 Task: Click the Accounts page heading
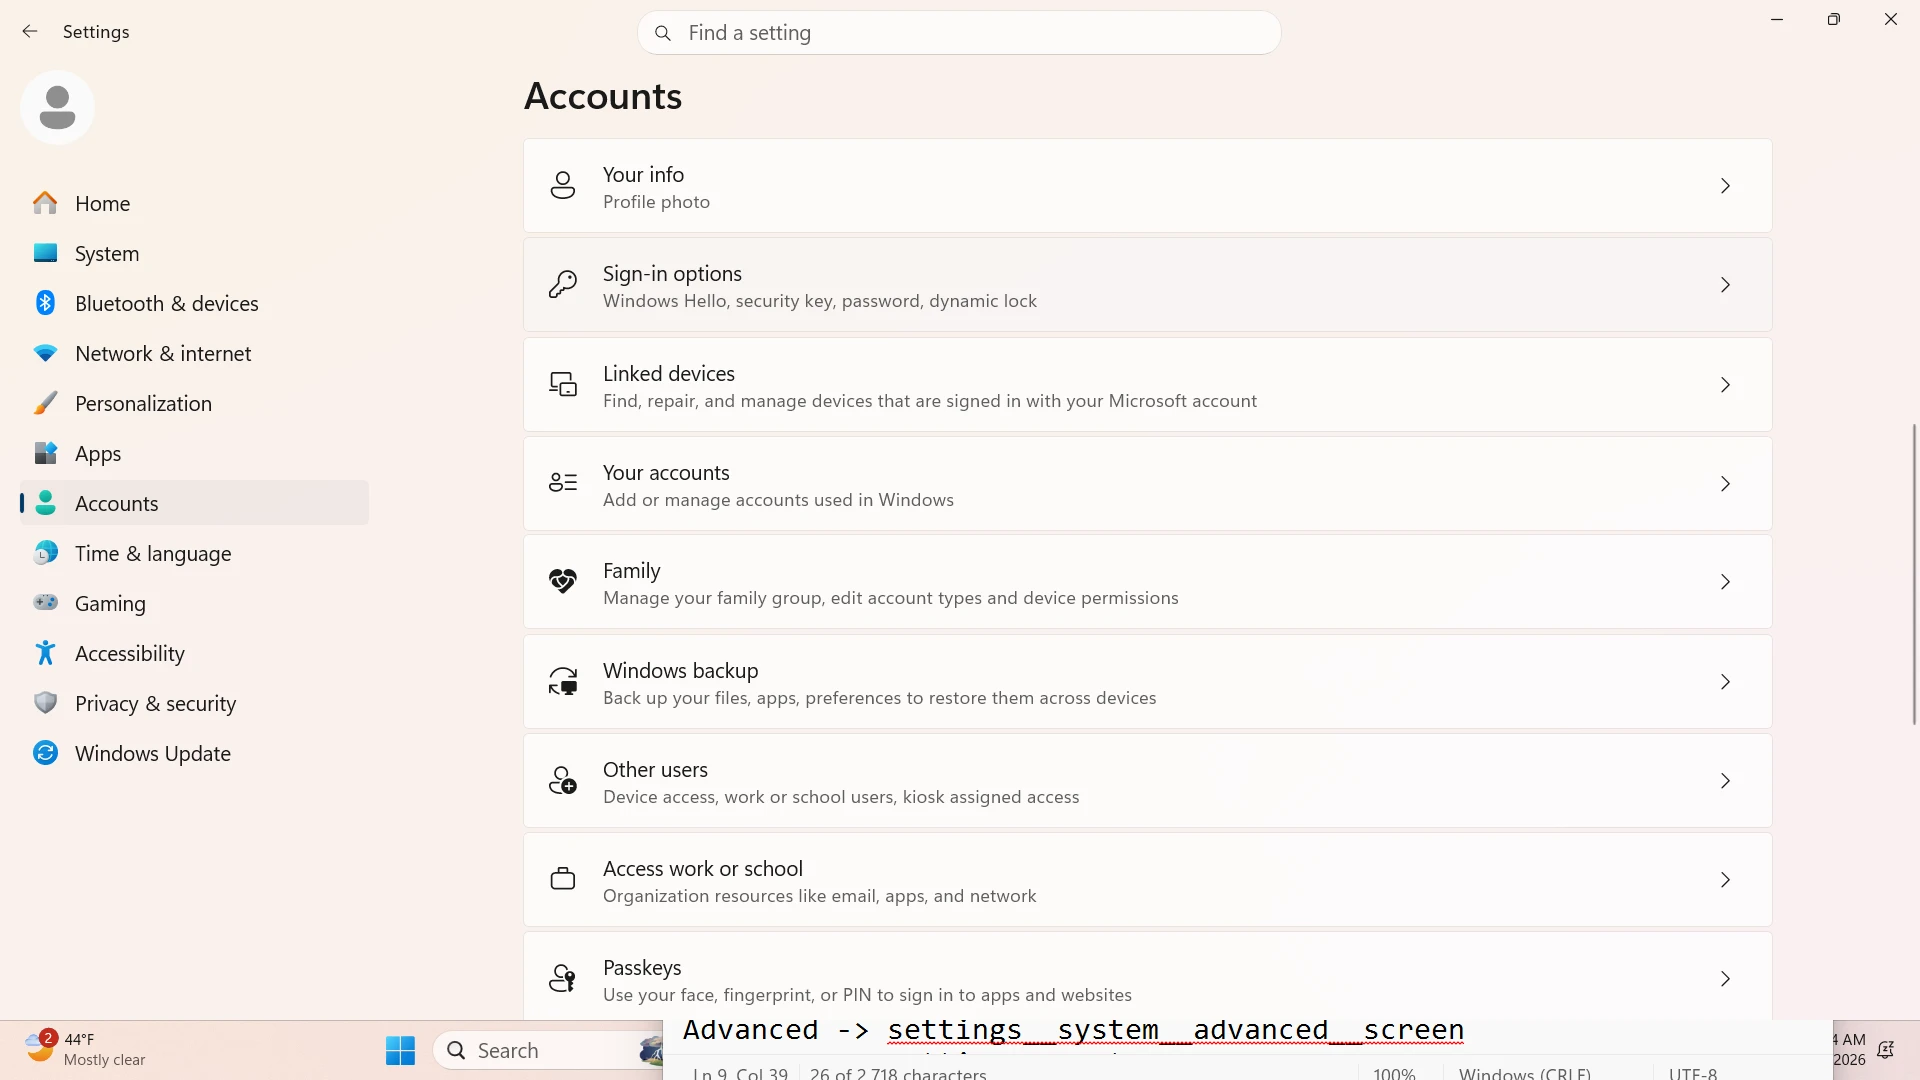[x=603, y=96]
